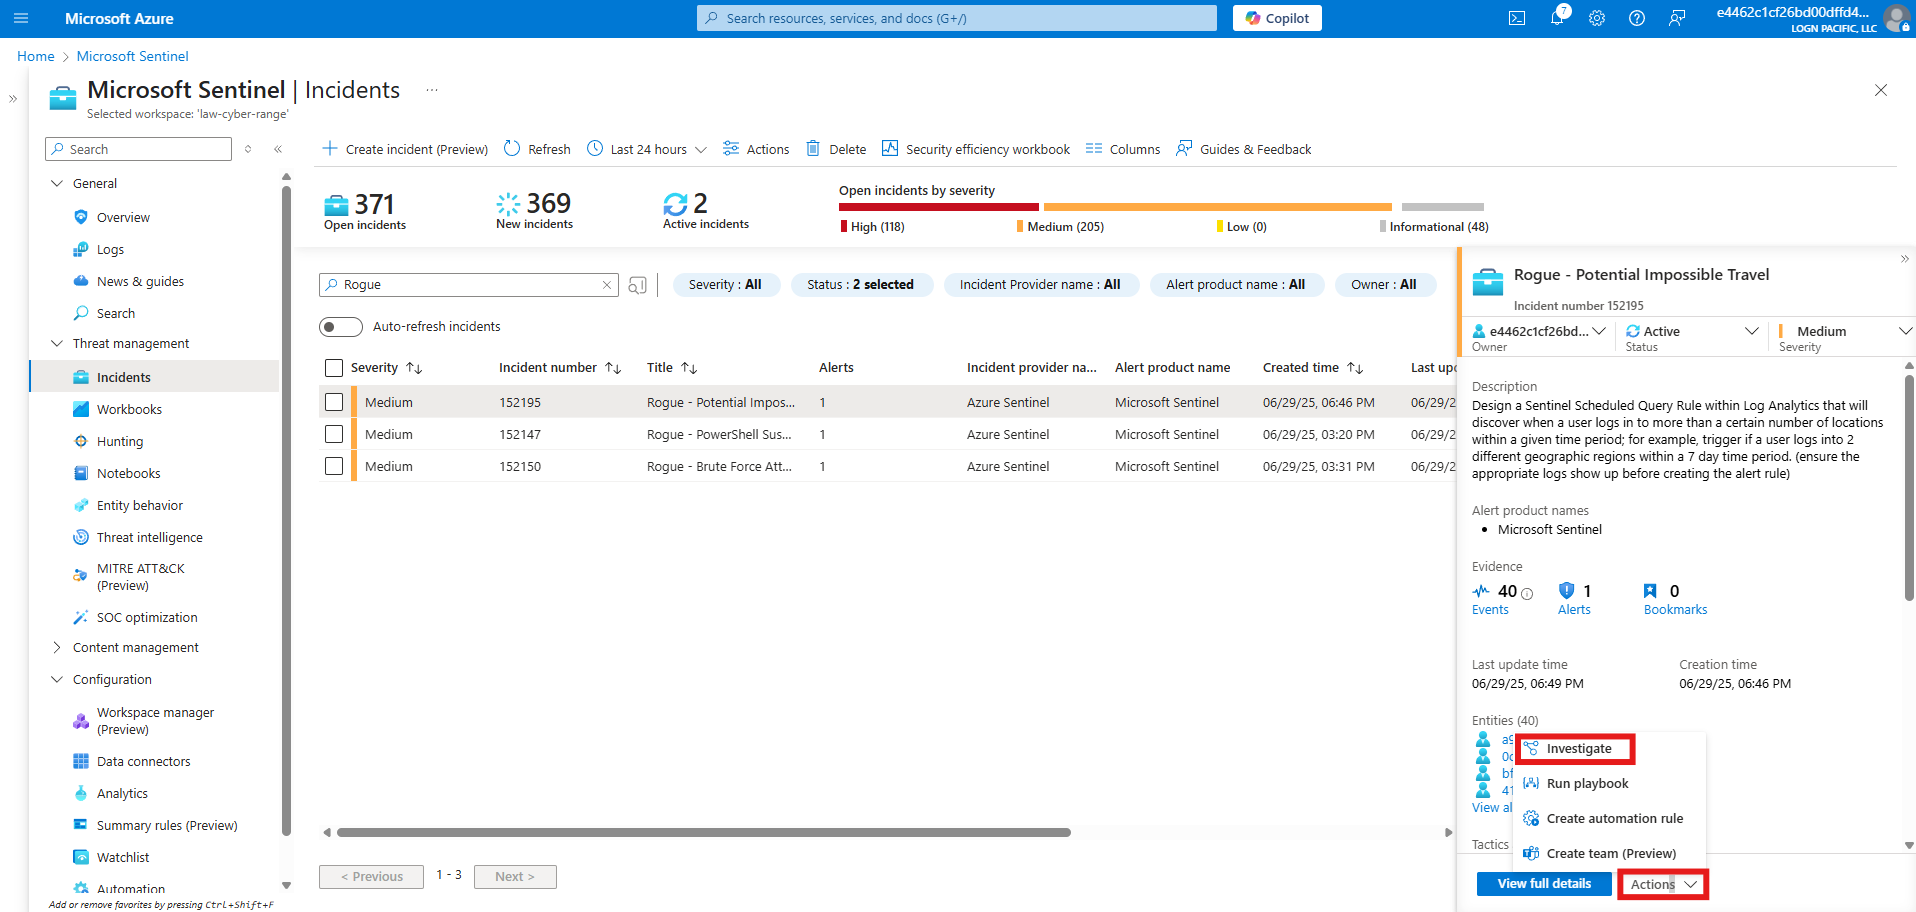
Task: Click the horizontal scrollbar under incident table
Action: [703, 832]
